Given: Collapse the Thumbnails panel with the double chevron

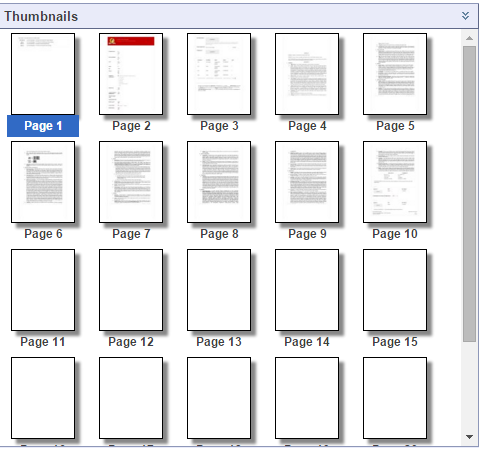Looking at the screenshot, I should coord(465,16).
